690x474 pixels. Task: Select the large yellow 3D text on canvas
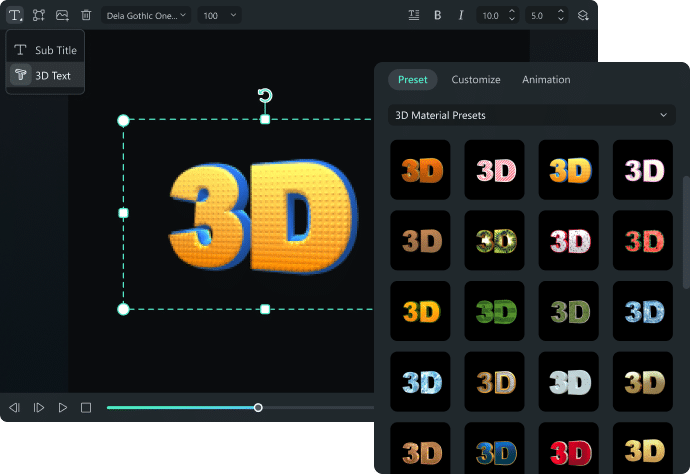[263, 216]
